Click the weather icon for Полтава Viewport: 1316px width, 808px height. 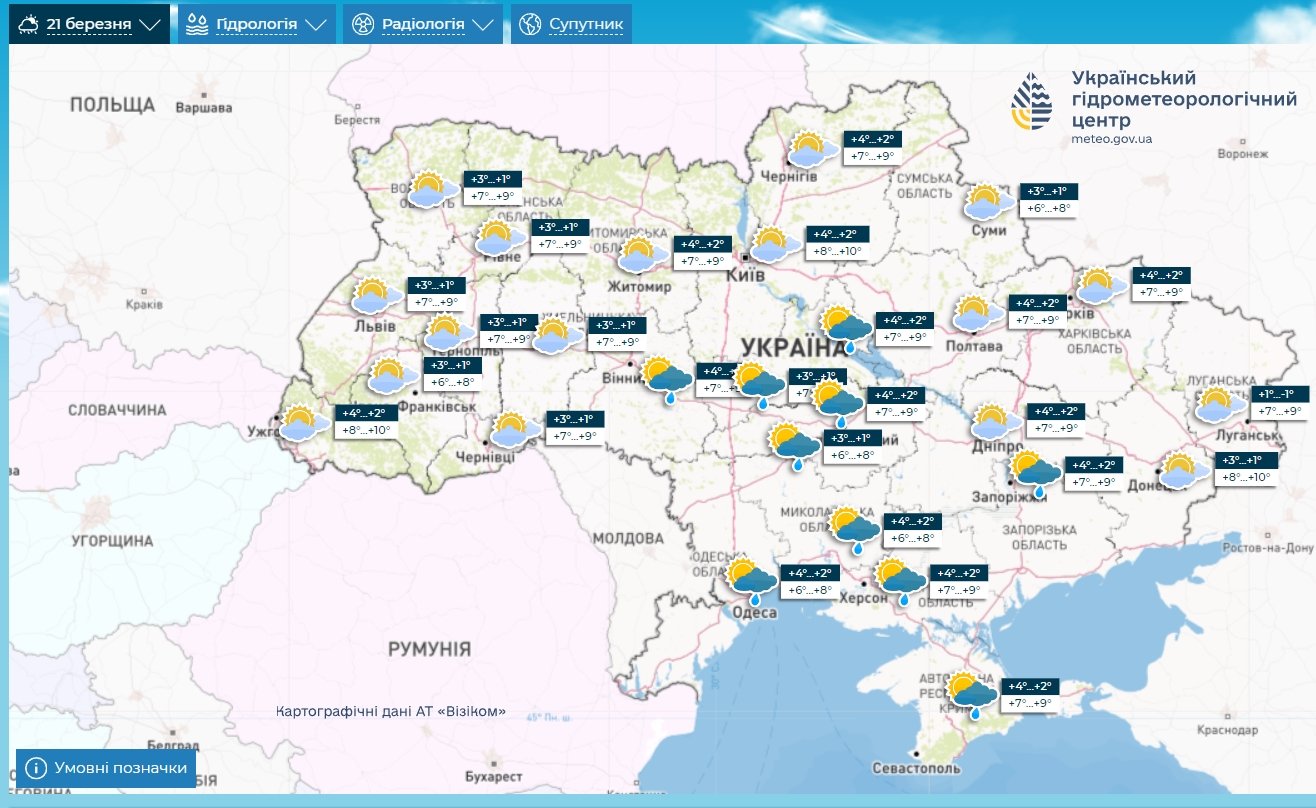[978, 313]
